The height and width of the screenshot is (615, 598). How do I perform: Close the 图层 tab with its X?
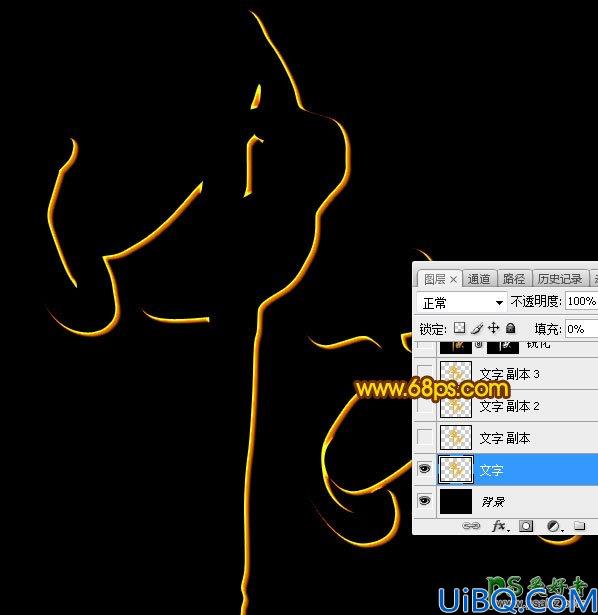click(454, 280)
